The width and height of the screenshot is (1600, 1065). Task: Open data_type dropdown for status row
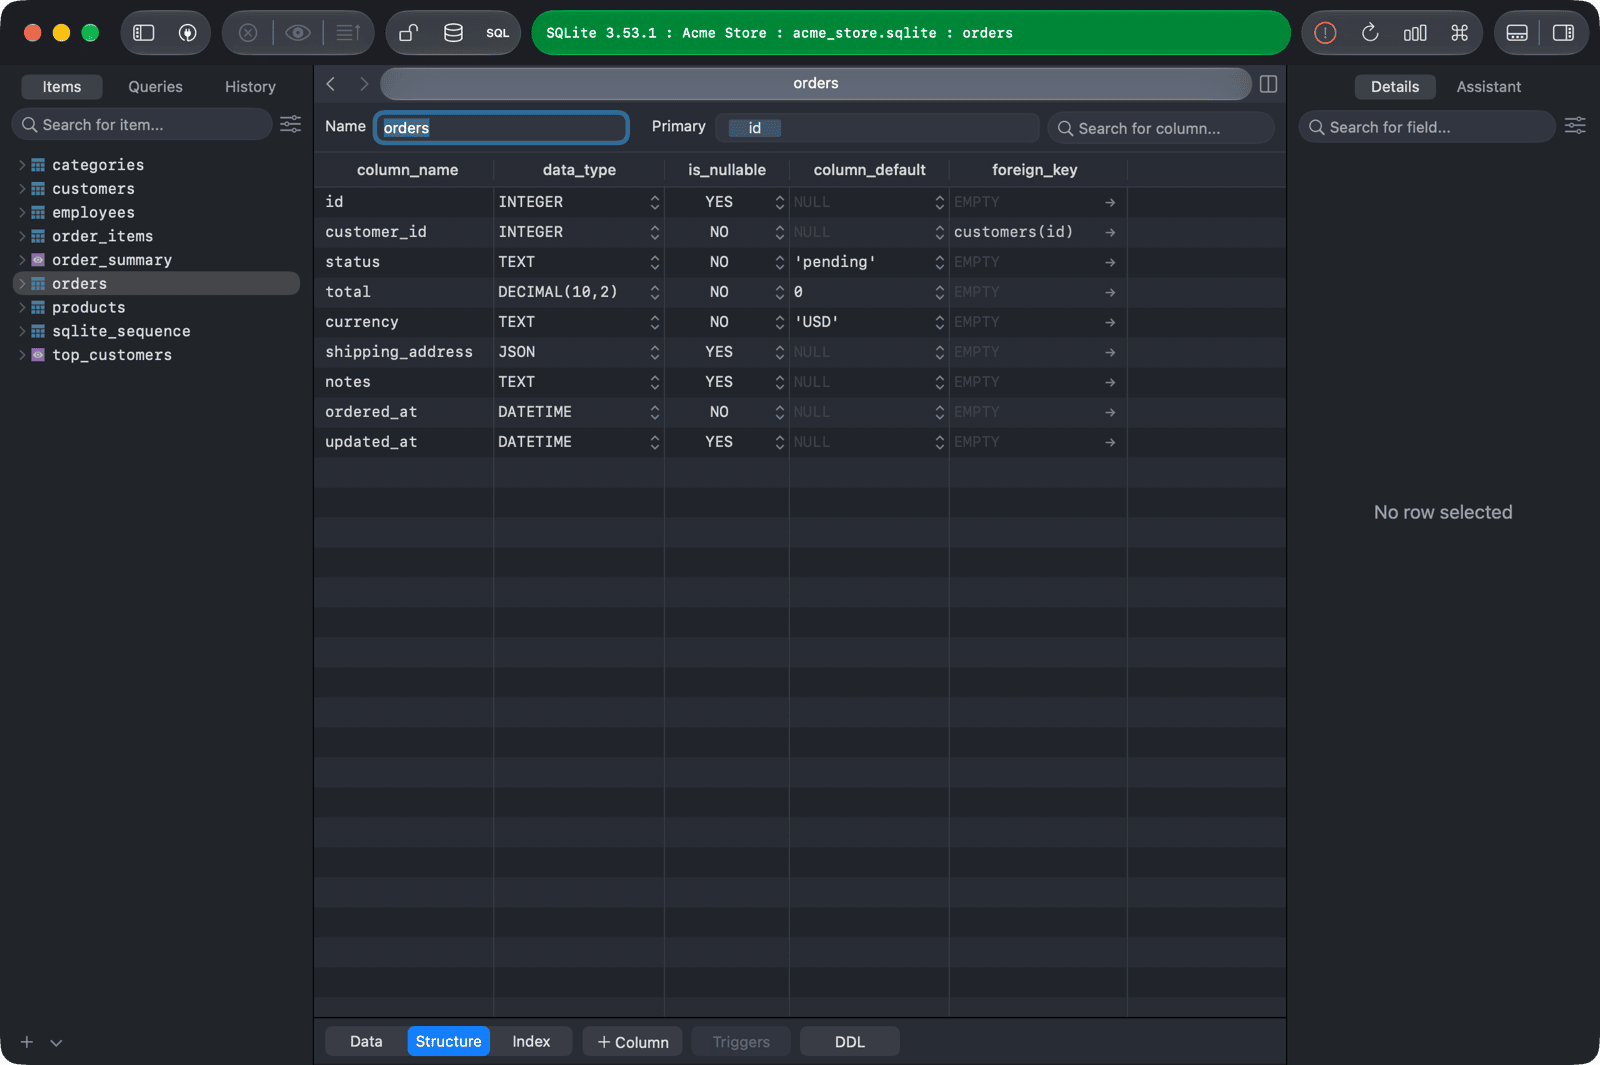click(654, 262)
